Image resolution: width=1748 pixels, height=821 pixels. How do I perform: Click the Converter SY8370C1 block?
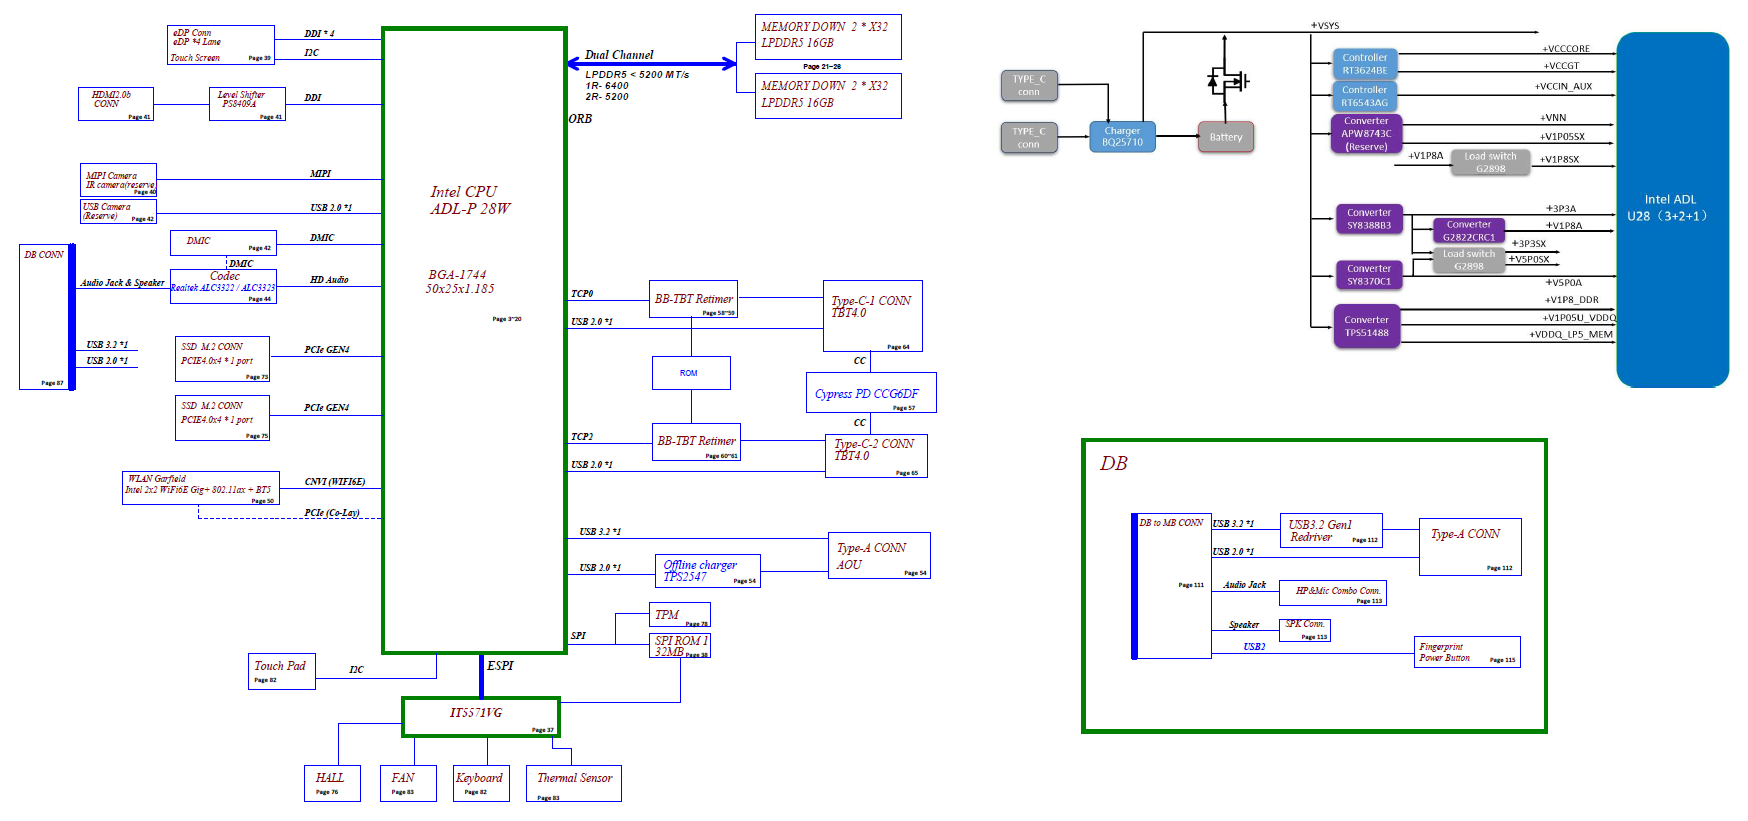[1369, 275]
